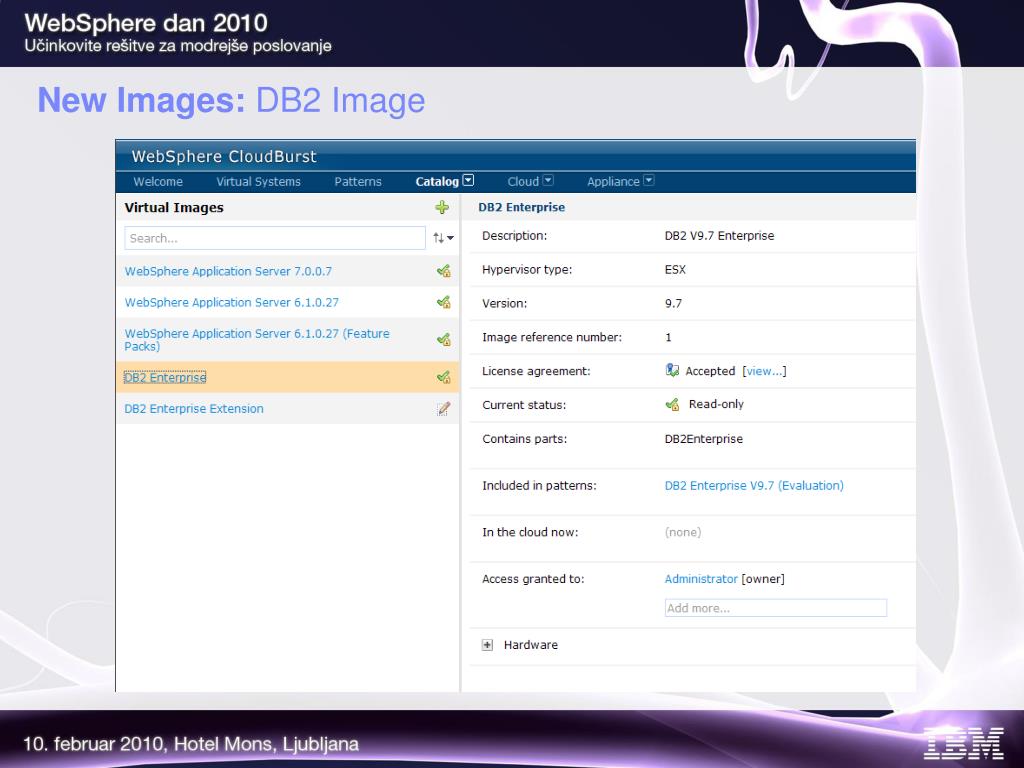Select the Cloud menu label

523,182
